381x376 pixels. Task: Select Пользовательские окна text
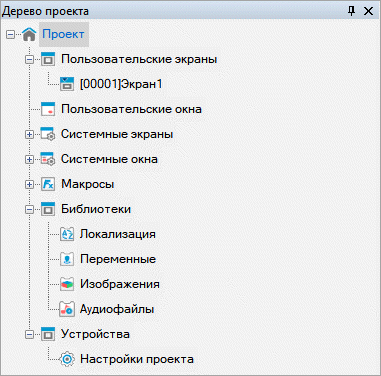(131, 109)
